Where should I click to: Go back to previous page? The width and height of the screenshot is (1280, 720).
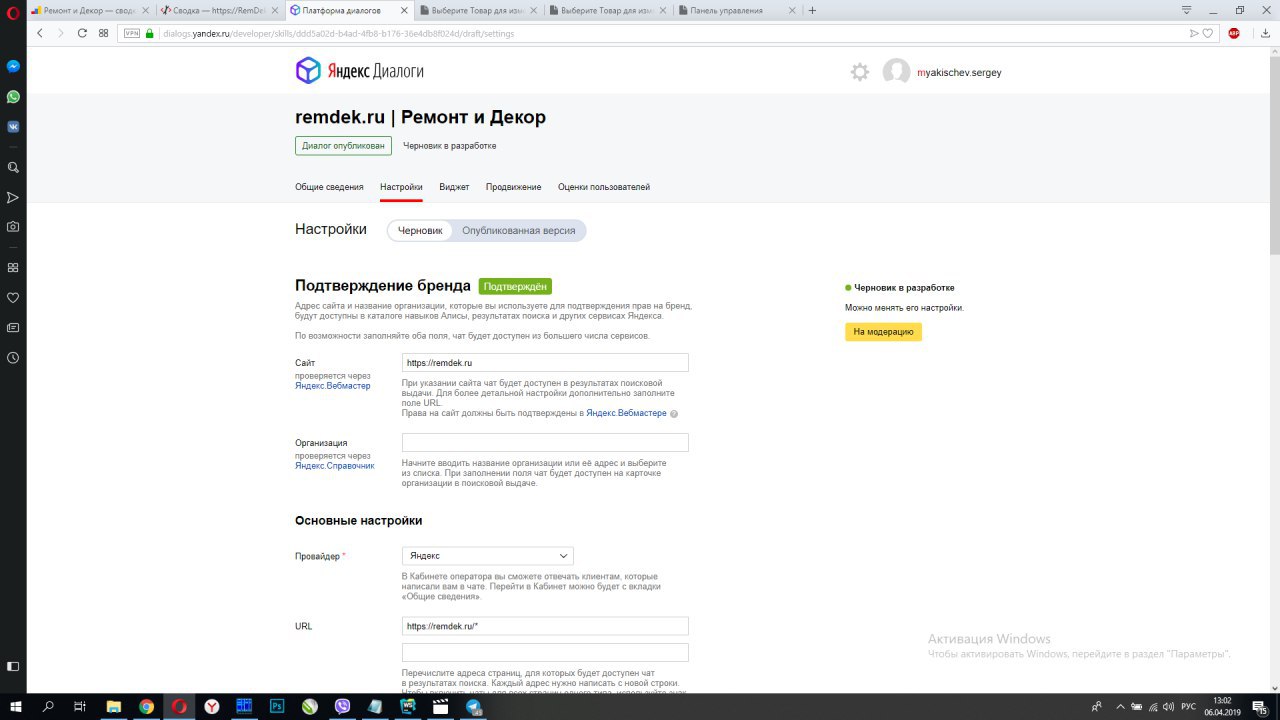[40, 33]
